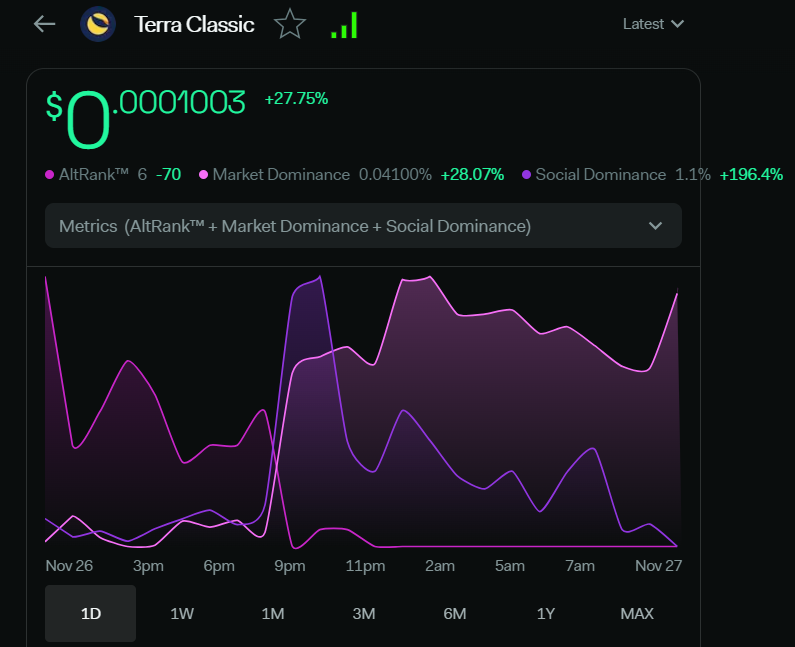This screenshot has height=647, width=795.
Task: Select the 3M time range tab
Action: pos(364,614)
